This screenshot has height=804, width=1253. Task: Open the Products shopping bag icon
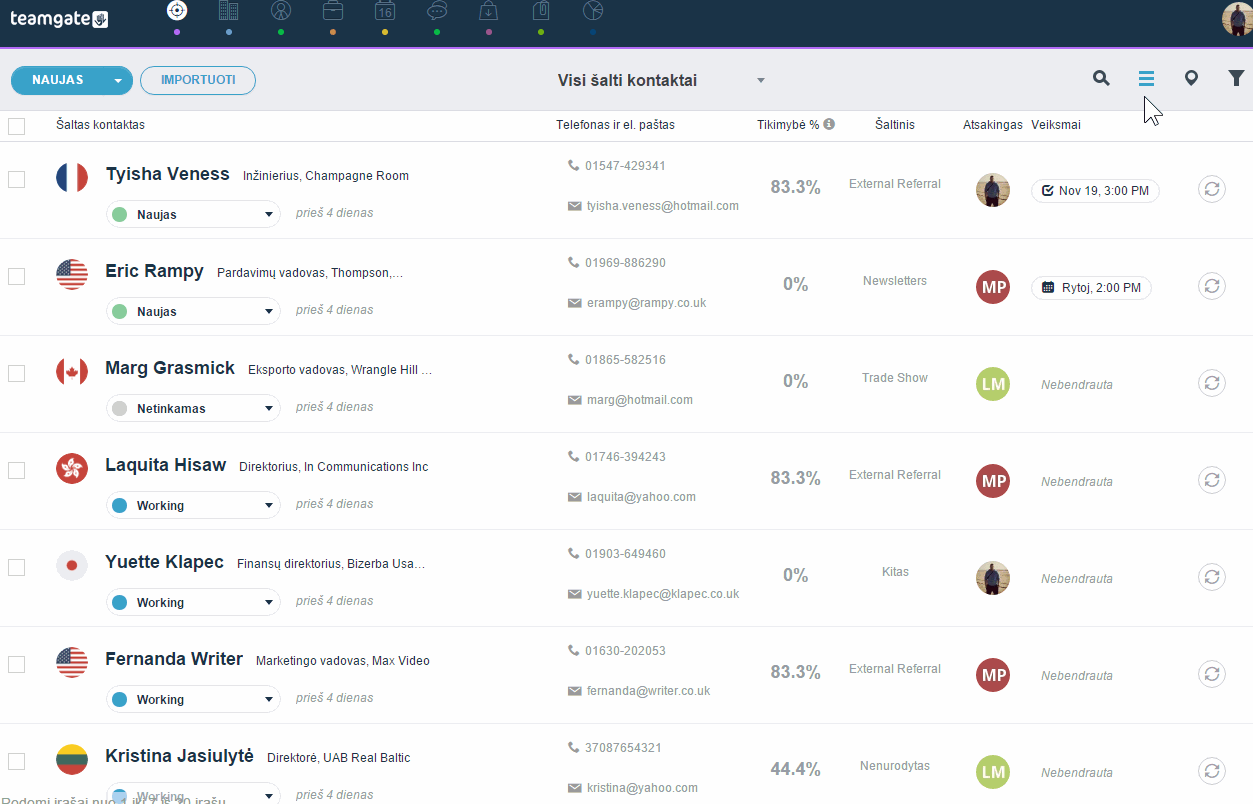click(x=489, y=11)
